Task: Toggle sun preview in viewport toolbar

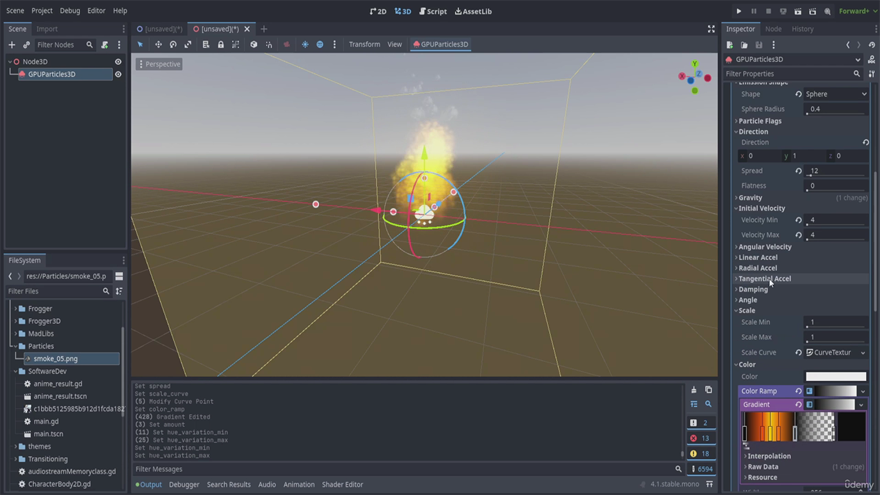Action: (305, 44)
